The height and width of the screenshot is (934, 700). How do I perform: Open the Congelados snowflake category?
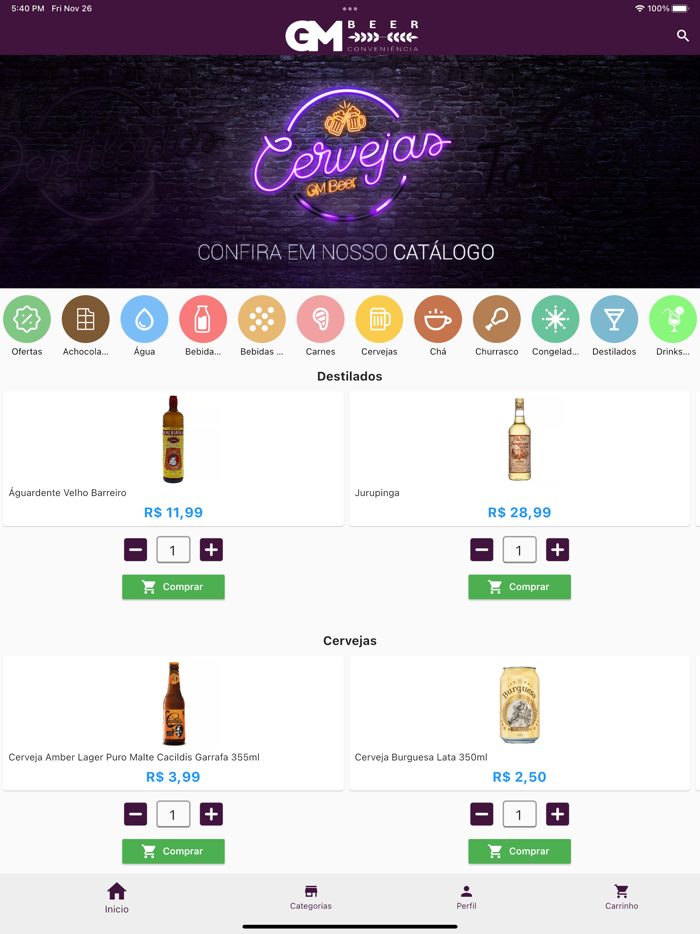pos(555,319)
